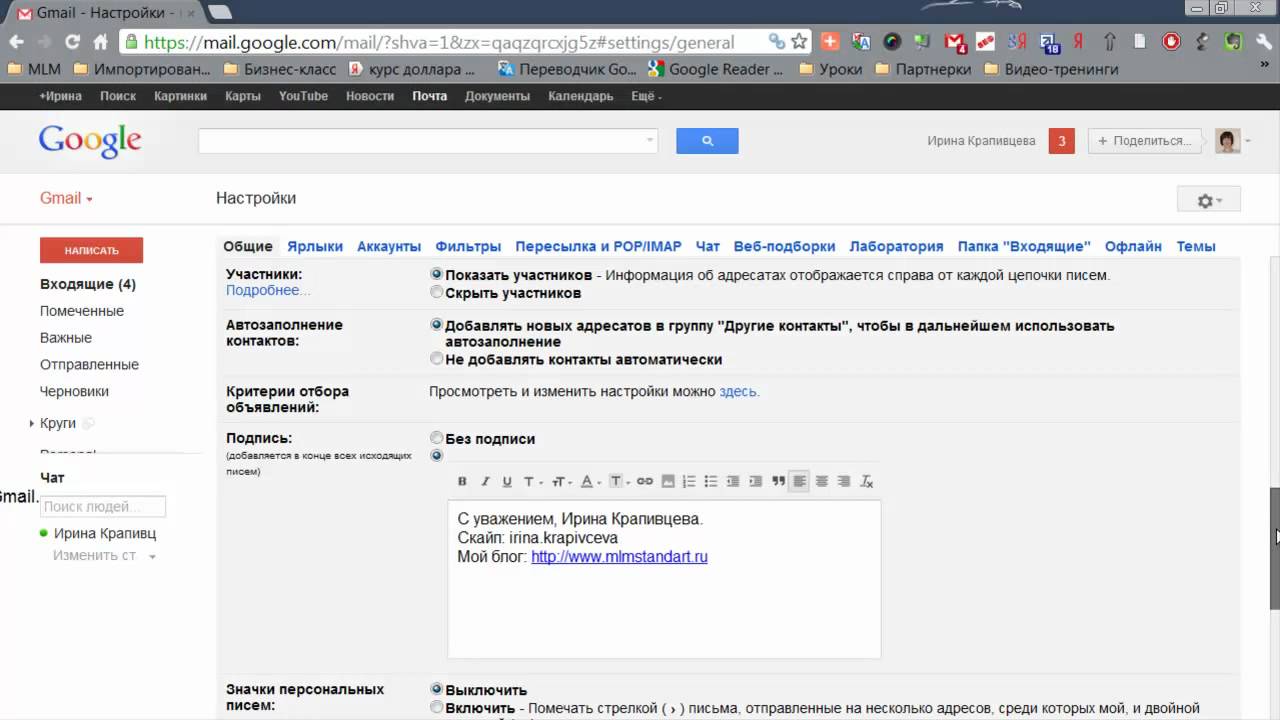Screen dimensions: 1280x720
Task: Click the Поиск людей chat field
Action: (103, 507)
